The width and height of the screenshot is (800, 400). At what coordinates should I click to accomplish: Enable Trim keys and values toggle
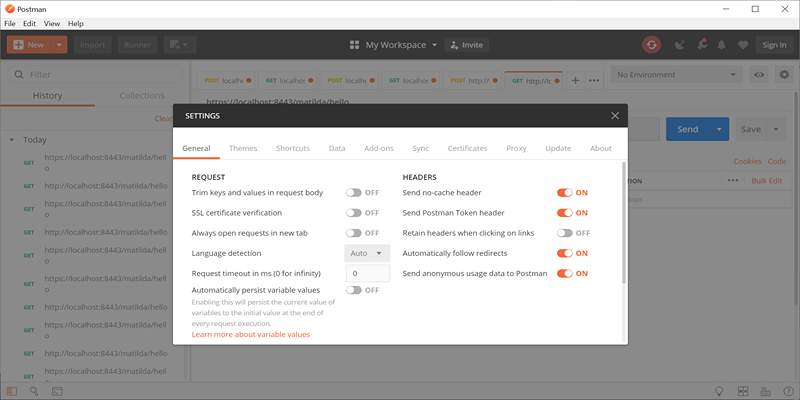[354, 192]
